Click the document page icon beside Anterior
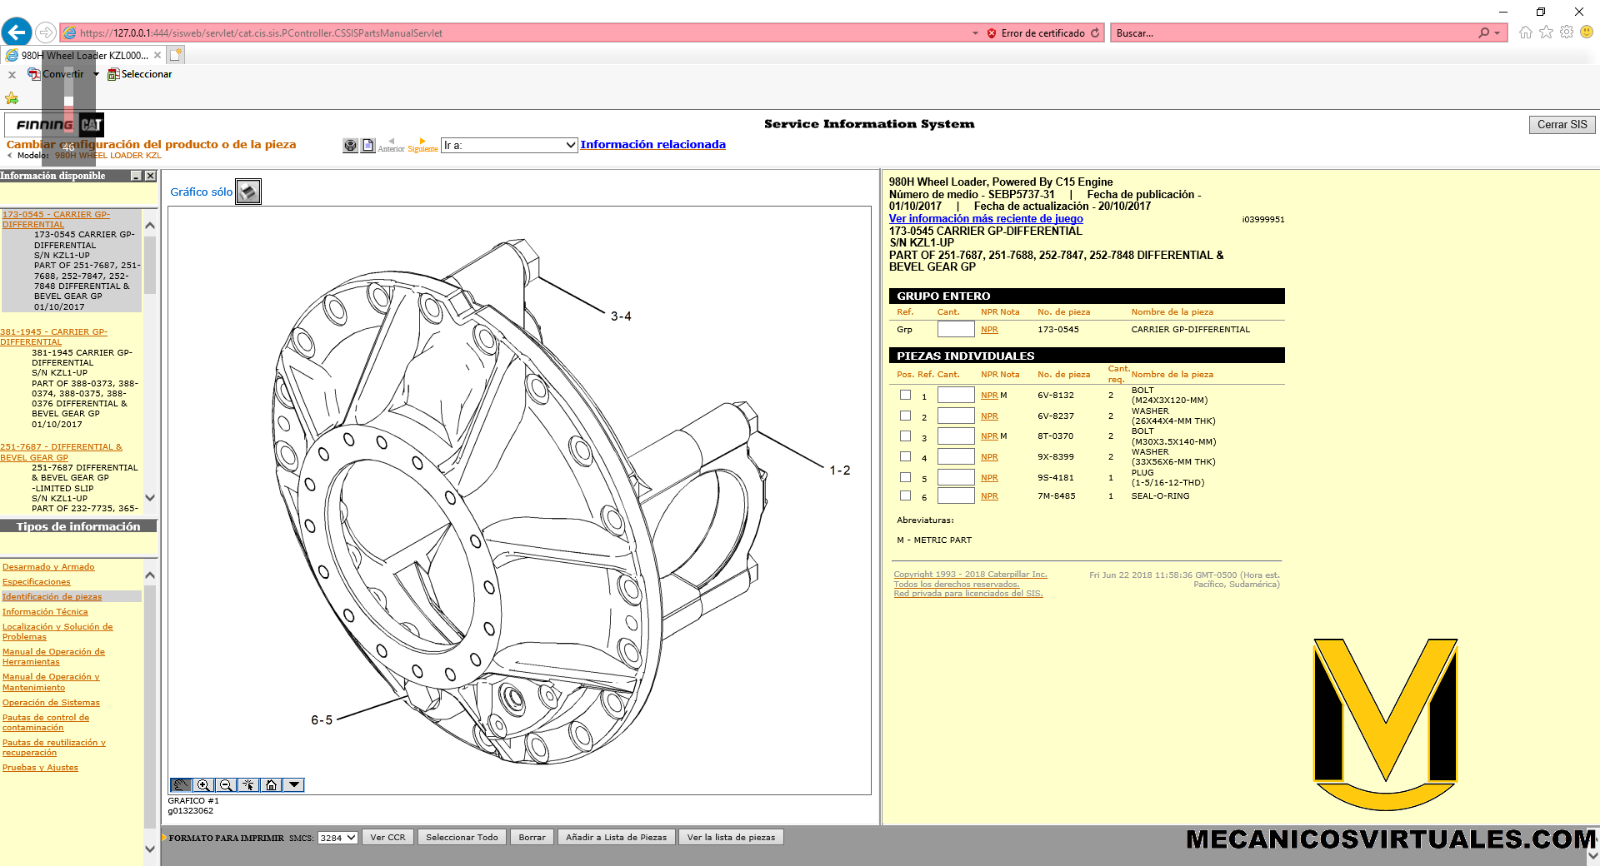 coord(368,146)
